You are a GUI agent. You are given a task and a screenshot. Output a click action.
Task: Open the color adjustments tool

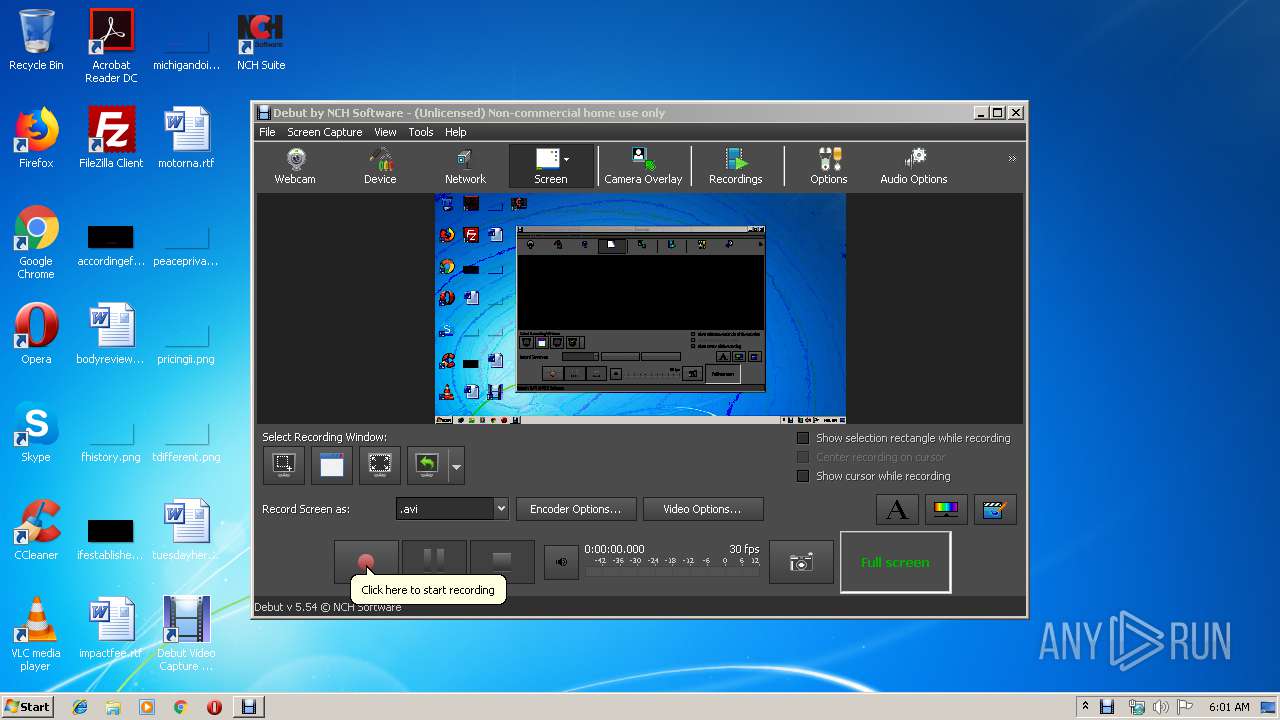pyautogui.click(x=945, y=510)
